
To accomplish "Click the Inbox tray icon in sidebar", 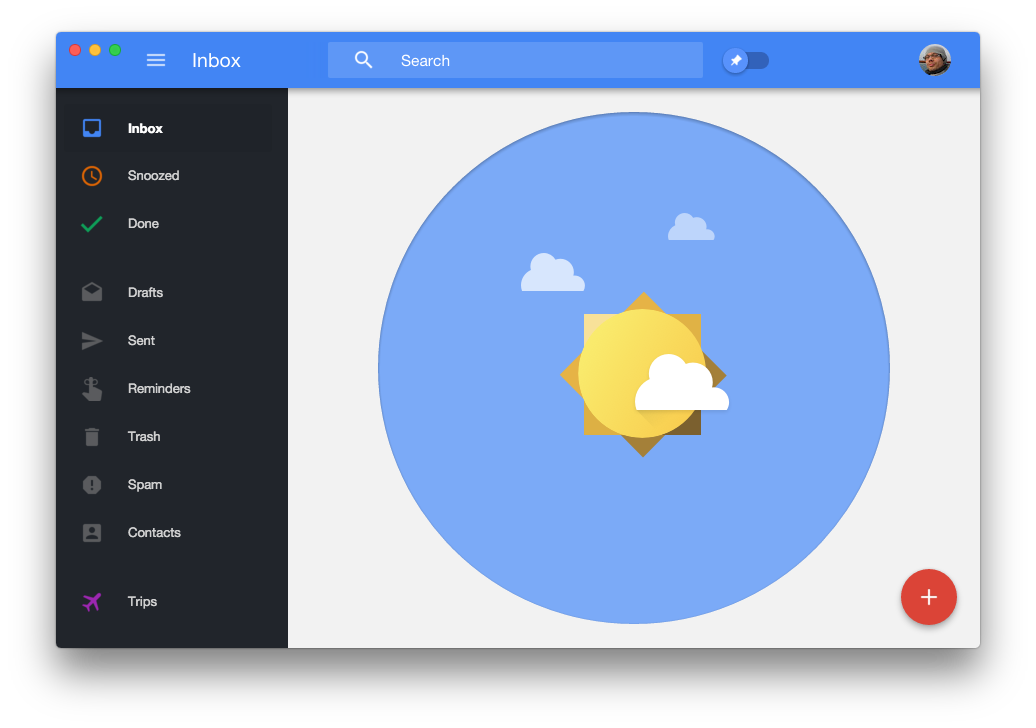I will tap(92, 127).
